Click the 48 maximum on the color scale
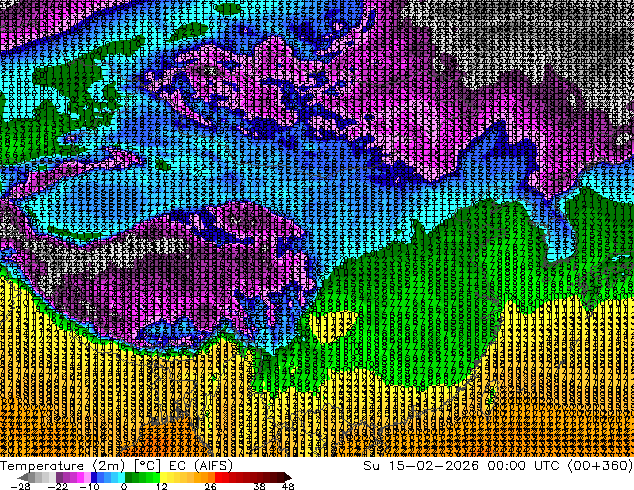The width and height of the screenshot is (634, 490). (x=288, y=486)
